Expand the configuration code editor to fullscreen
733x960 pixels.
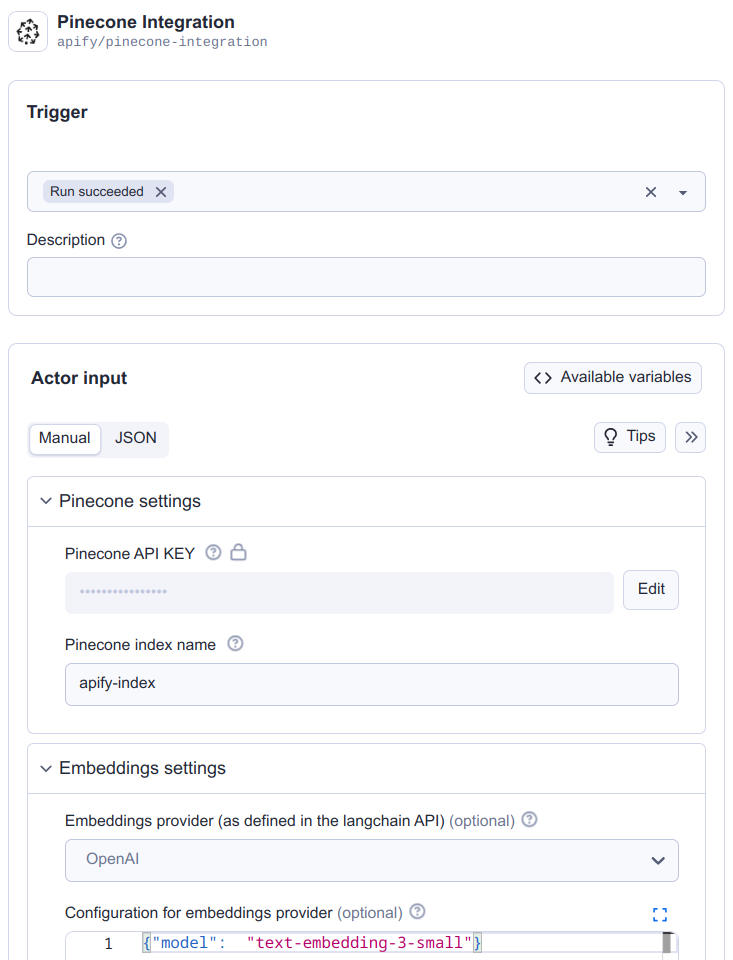pos(659,914)
